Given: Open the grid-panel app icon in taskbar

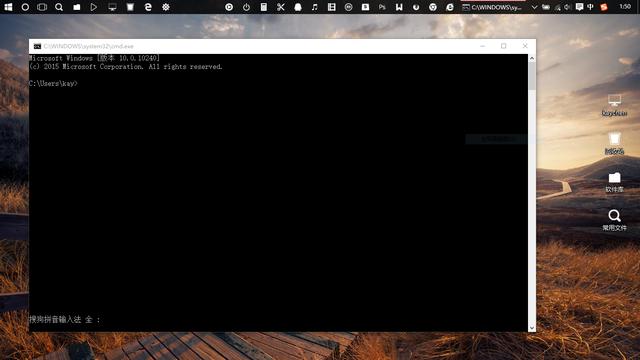Looking at the screenshot, I should 332,7.
